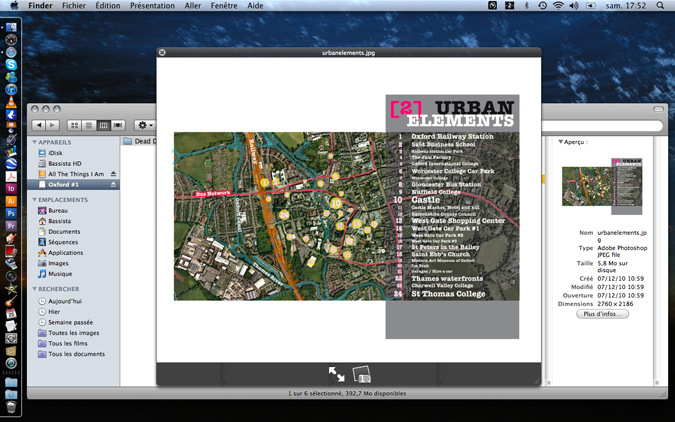This screenshot has width=675, height=422.
Task: Open Adobe Photoshop from the Dock
Action: 11,214
